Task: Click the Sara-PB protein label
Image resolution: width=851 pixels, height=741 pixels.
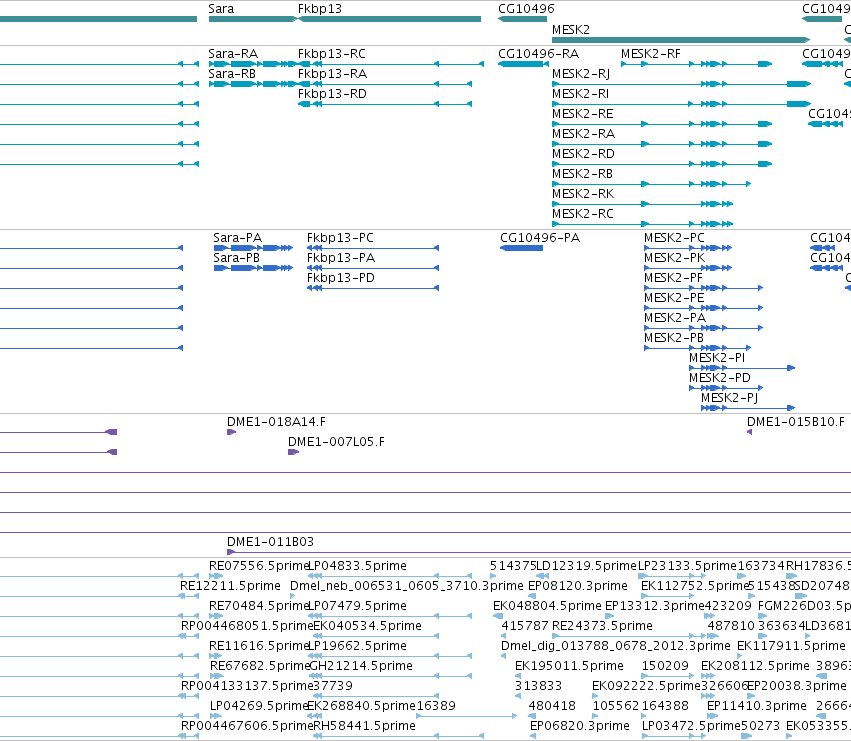Action: (x=236, y=258)
